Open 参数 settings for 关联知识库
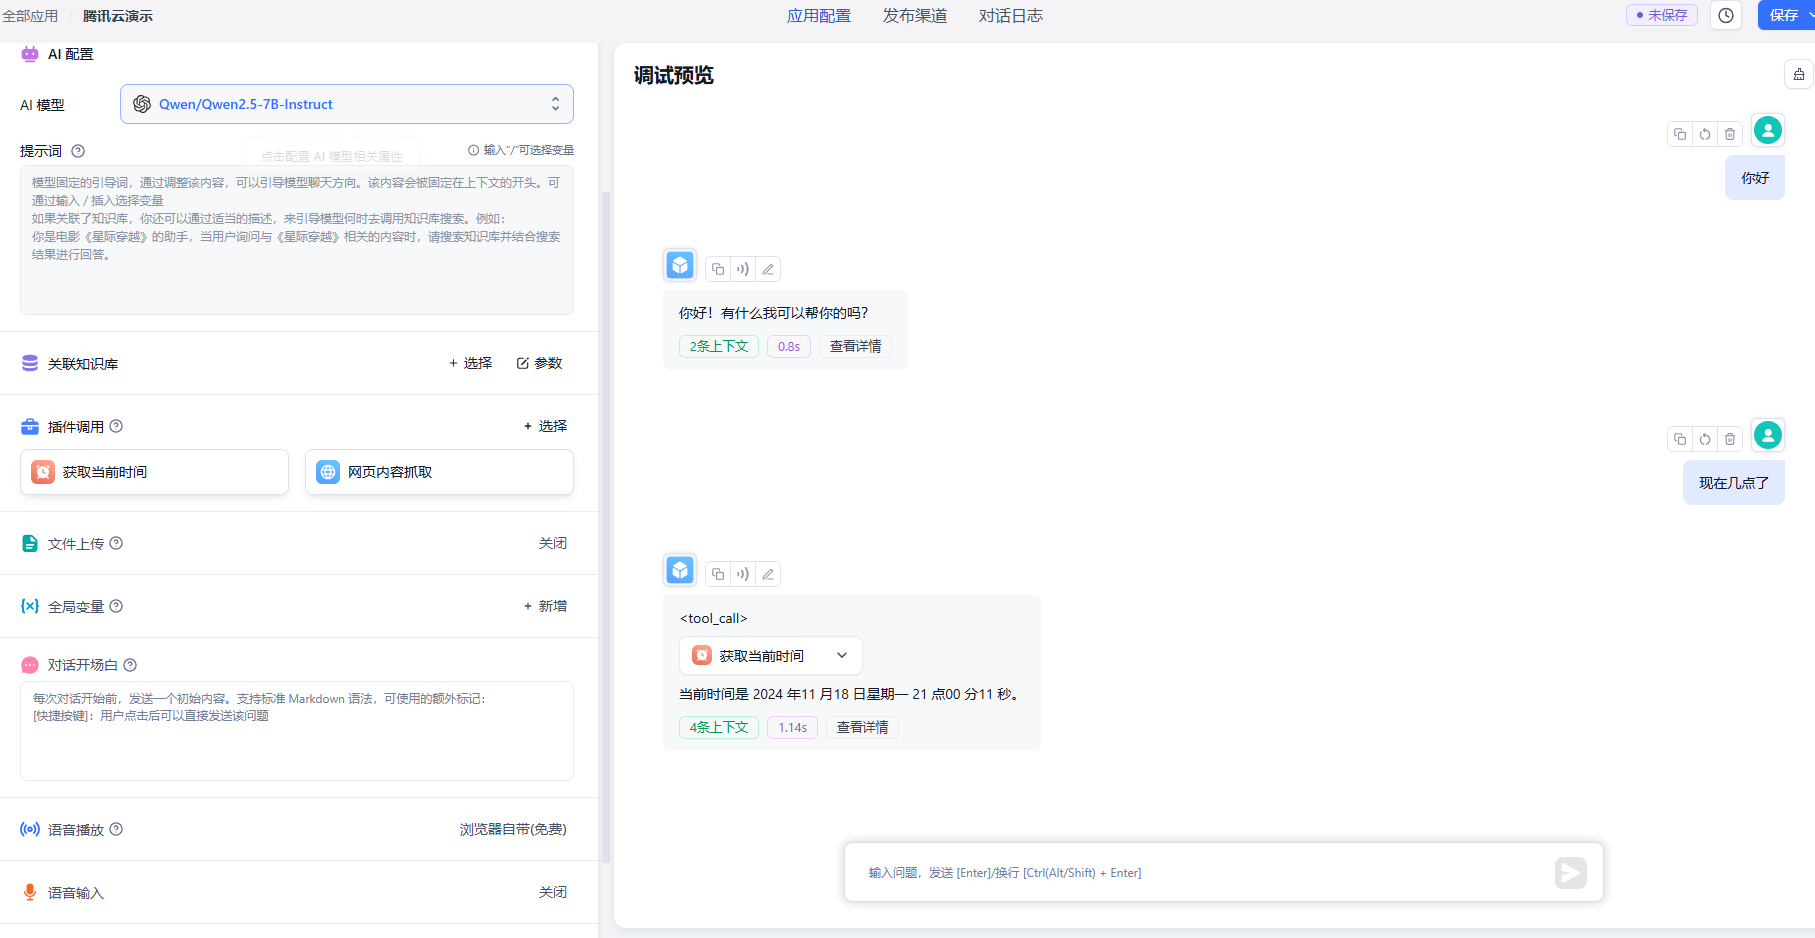The width and height of the screenshot is (1815, 938). point(540,363)
